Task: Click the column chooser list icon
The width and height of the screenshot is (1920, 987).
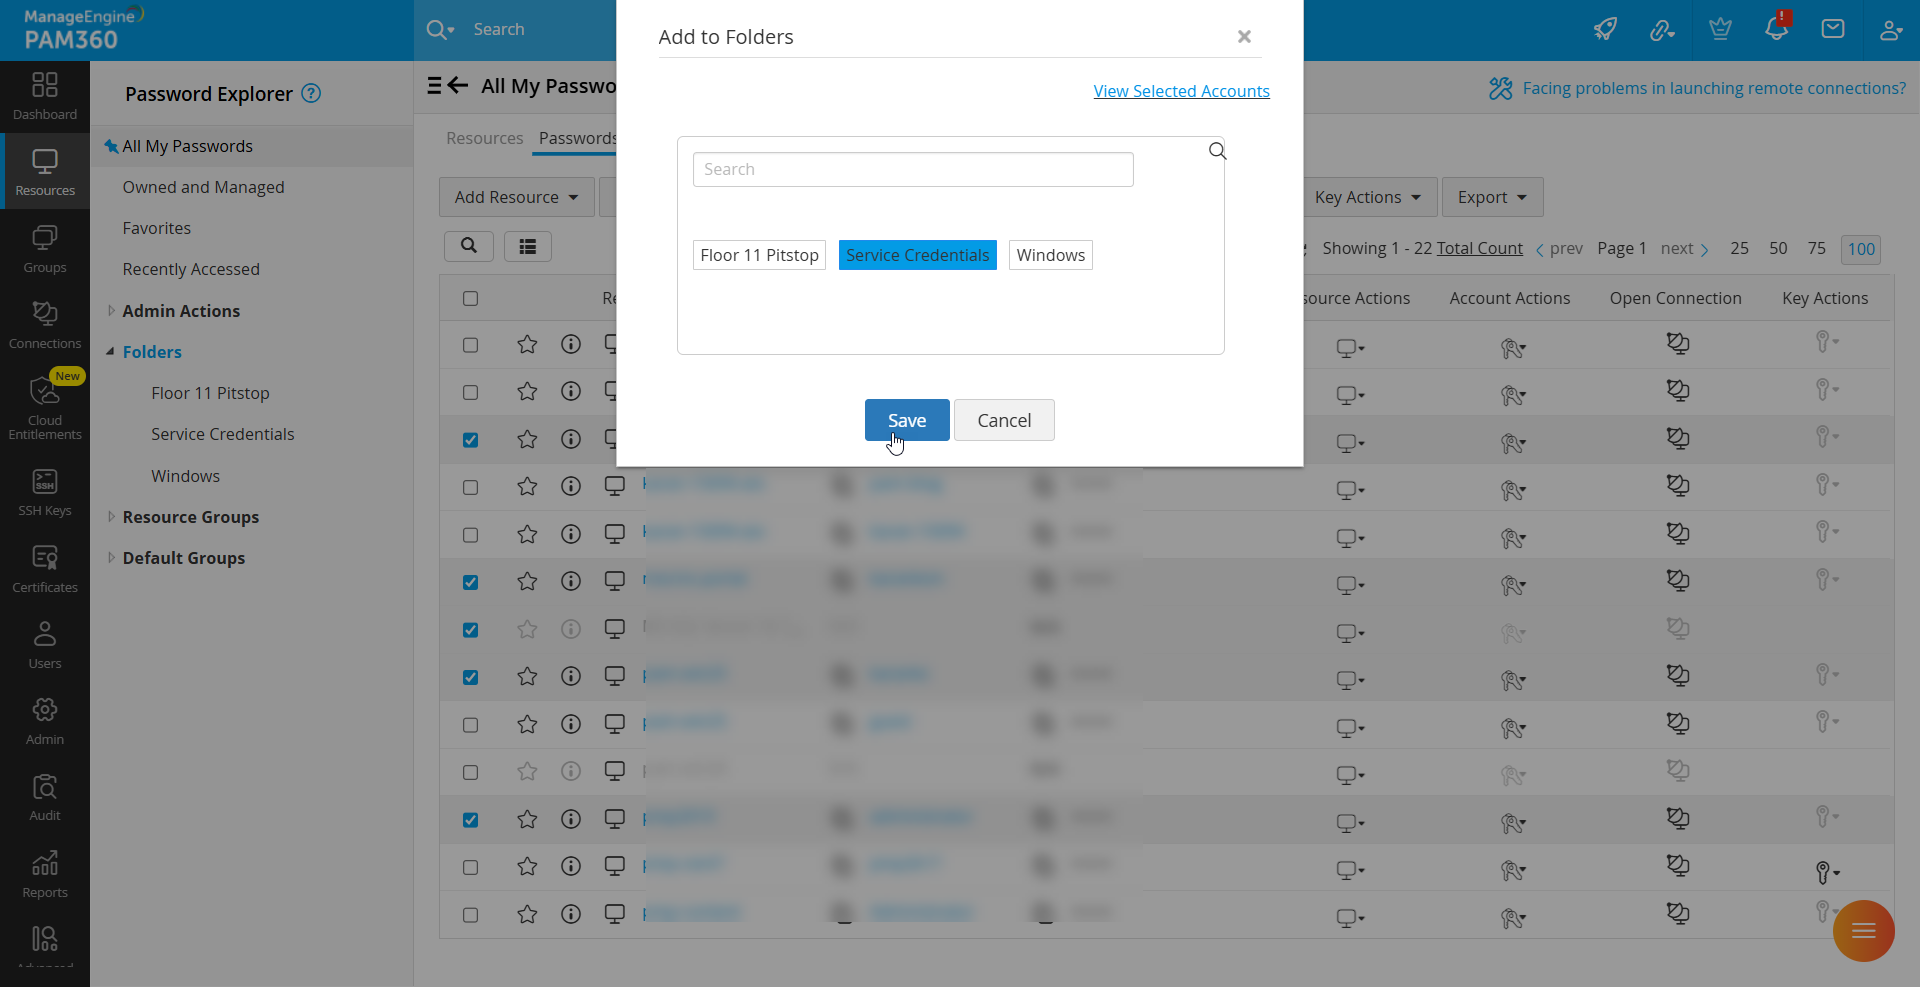Action: tap(528, 246)
